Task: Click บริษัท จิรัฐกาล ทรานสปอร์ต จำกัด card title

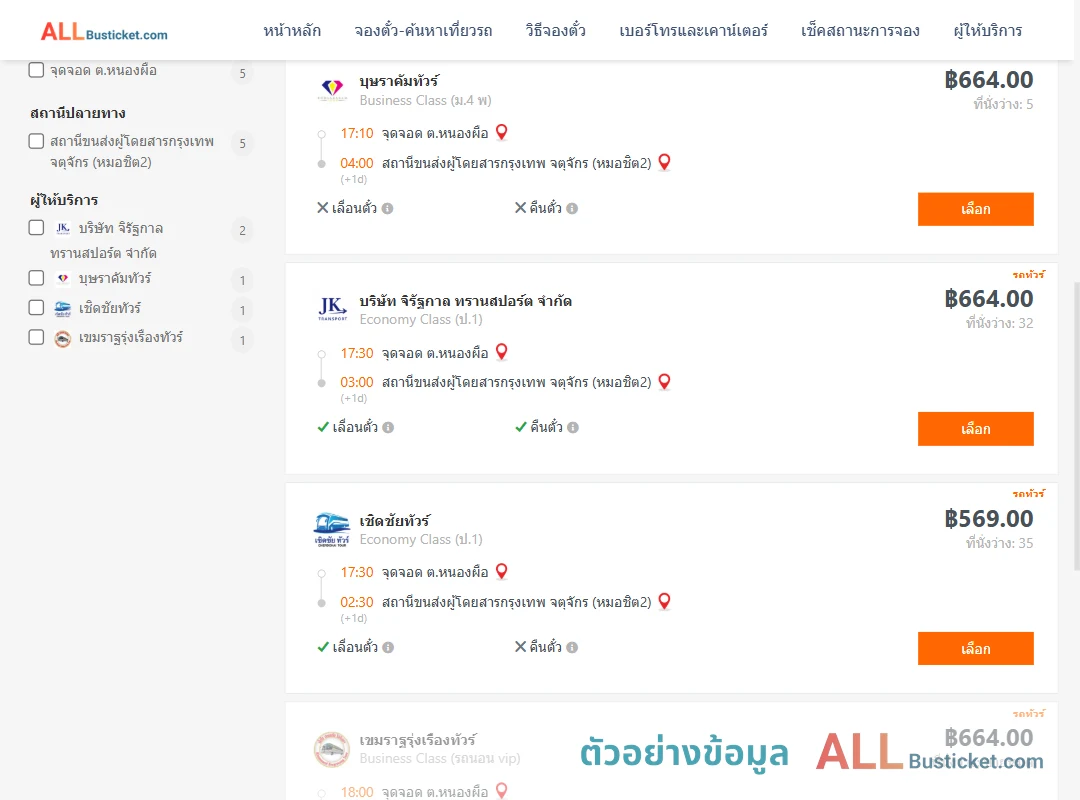Action: click(x=466, y=301)
